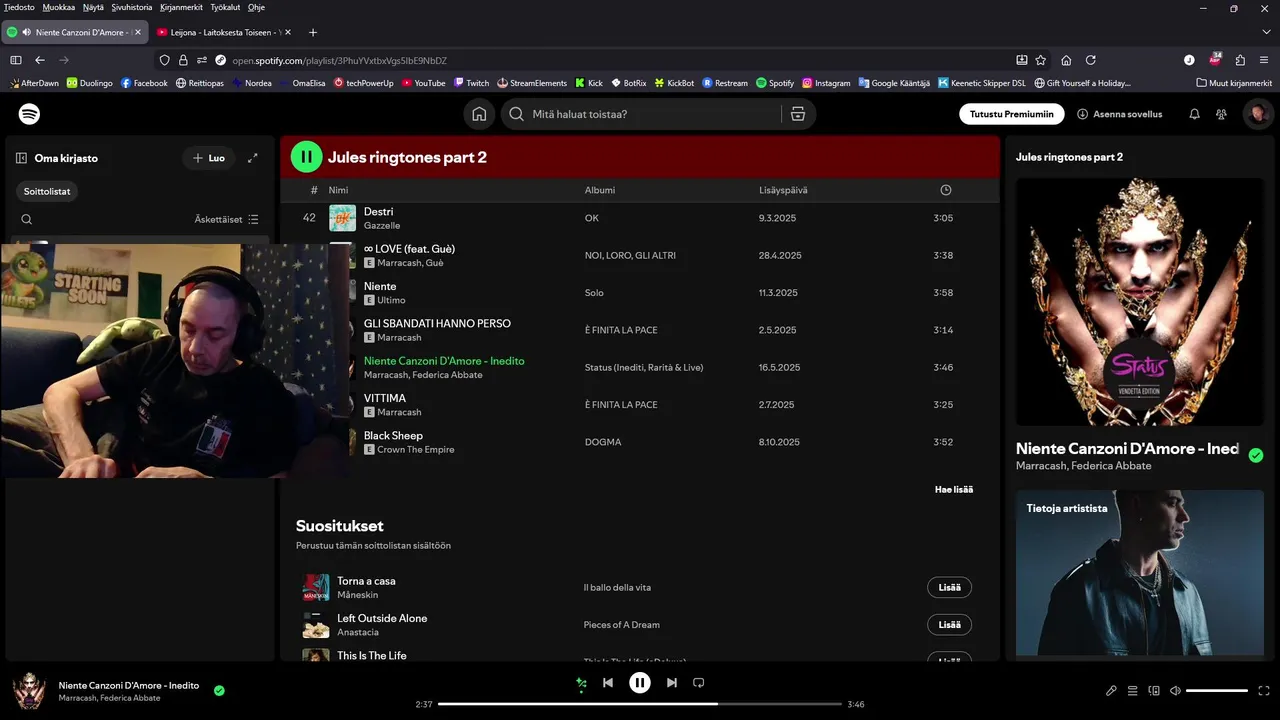Screen dimensions: 1280x720
Task: Switch to Leijona YouTube browser tab
Action: 223,32
